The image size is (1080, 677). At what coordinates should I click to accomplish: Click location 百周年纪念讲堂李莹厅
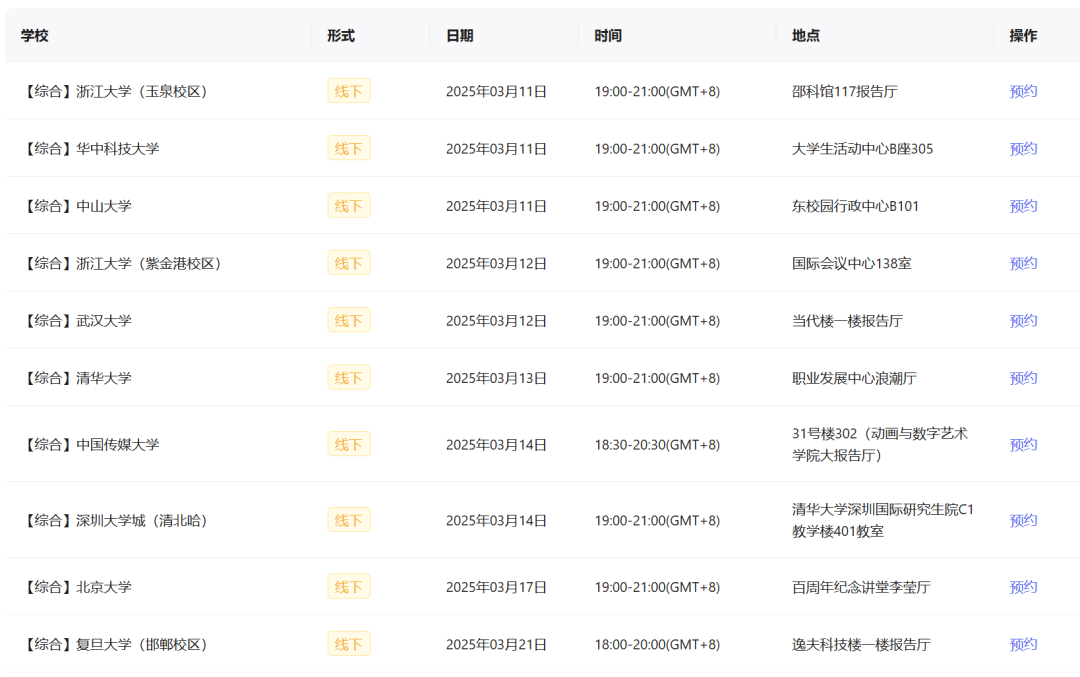tap(861, 587)
